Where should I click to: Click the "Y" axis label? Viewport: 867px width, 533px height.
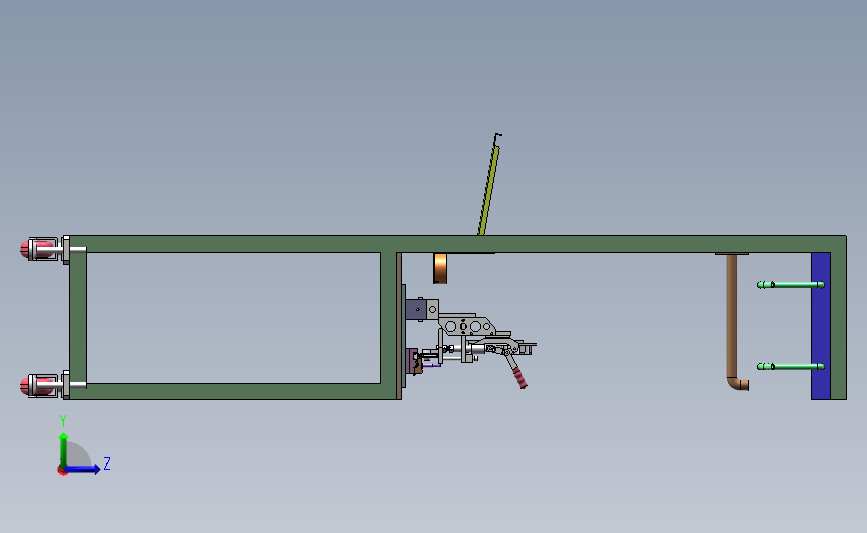coord(63,421)
